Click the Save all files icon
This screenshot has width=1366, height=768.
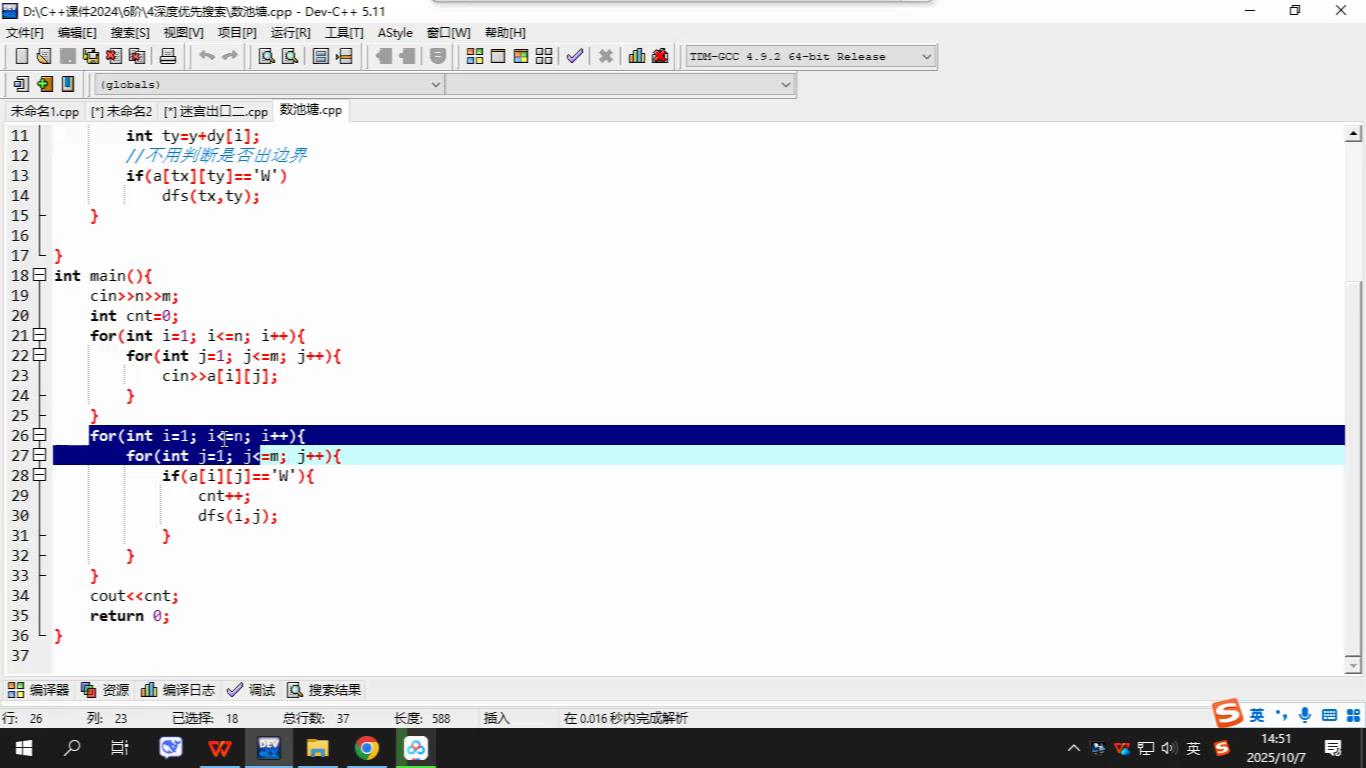point(91,56)
